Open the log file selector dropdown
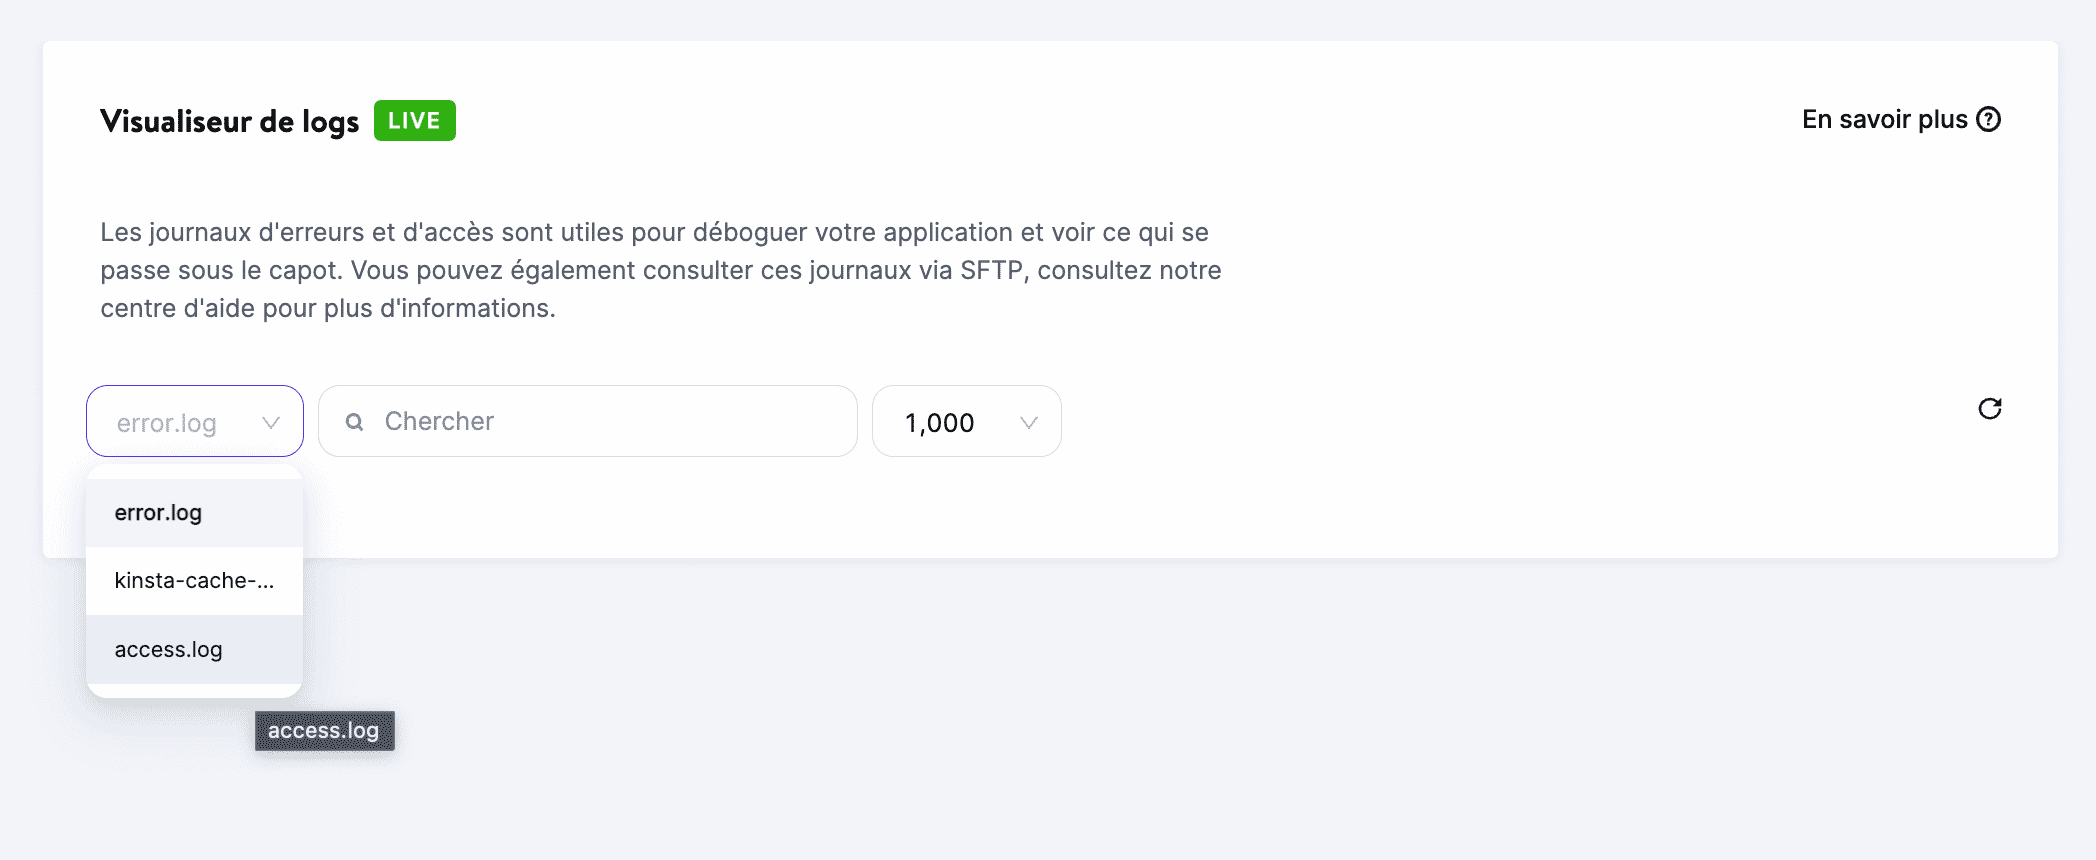Image resolution: width=2096 pixels, height=860 pixels. [x=194, y=421]
